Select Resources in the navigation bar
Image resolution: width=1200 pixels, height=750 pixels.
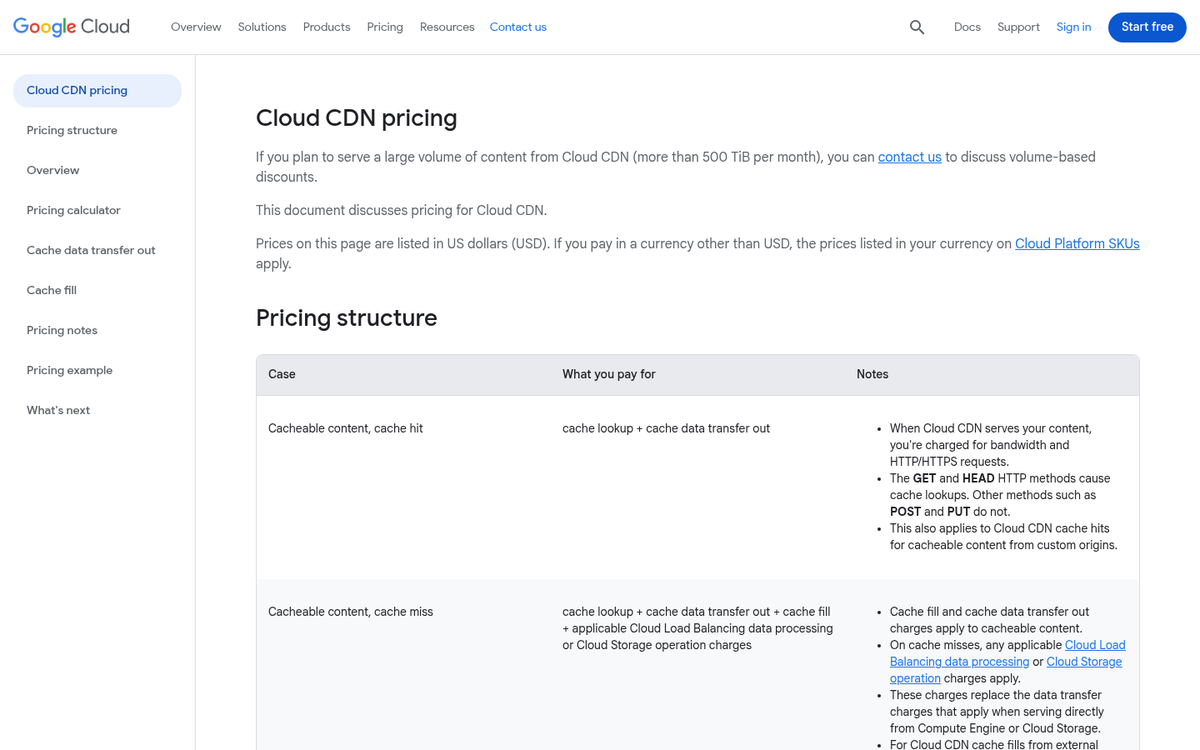click(x=446, y=27)
